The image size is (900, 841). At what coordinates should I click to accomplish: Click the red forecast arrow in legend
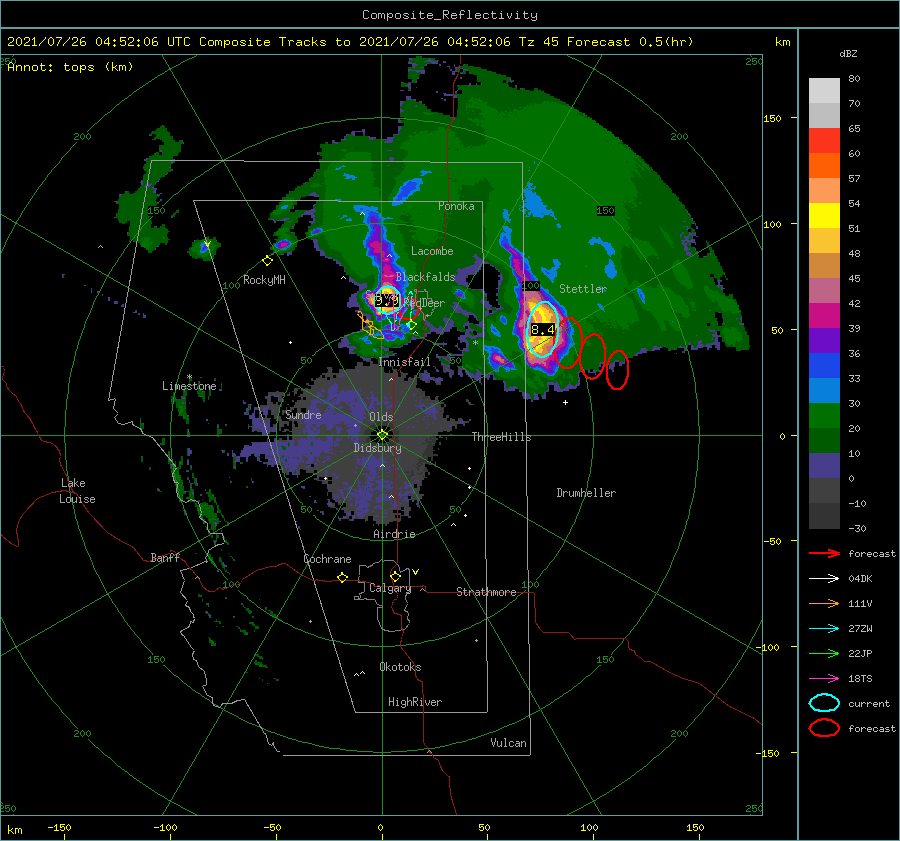[824, 553]
